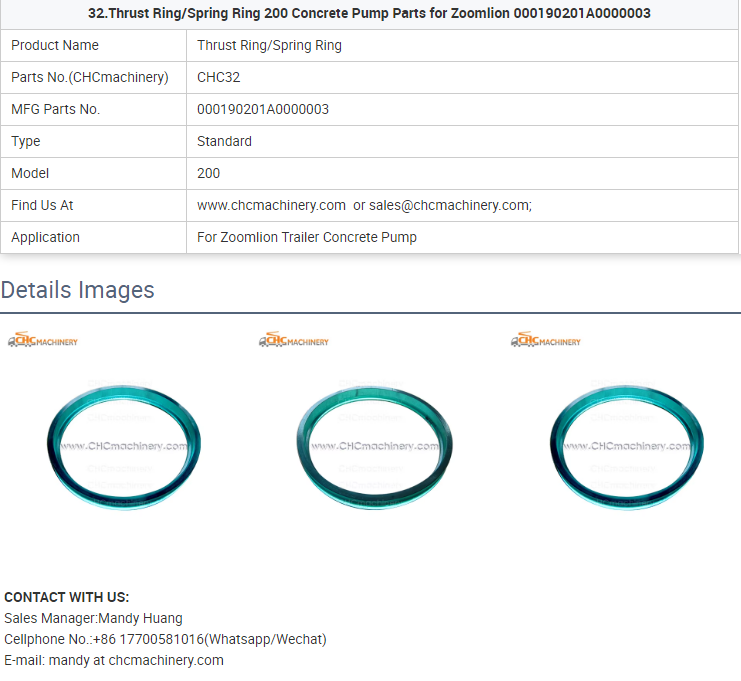
Task: Click the 'CONTACT WITH US:' heading
Action: (x=67, y=597)
